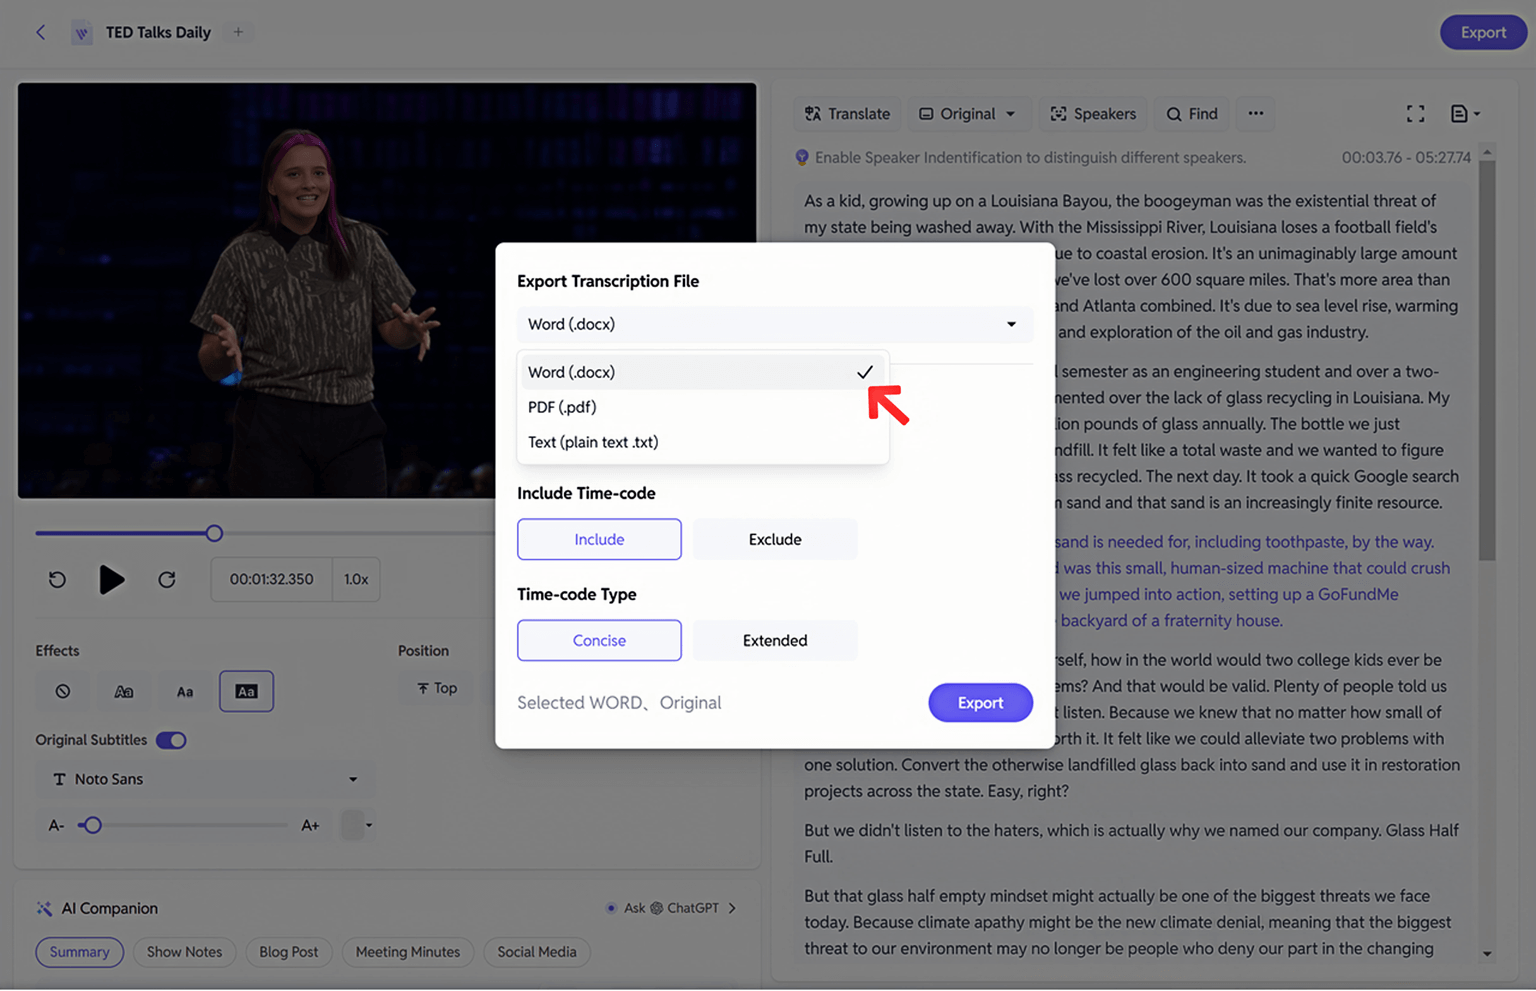
Task: Choose Include time-code
Action: (599, 539)
